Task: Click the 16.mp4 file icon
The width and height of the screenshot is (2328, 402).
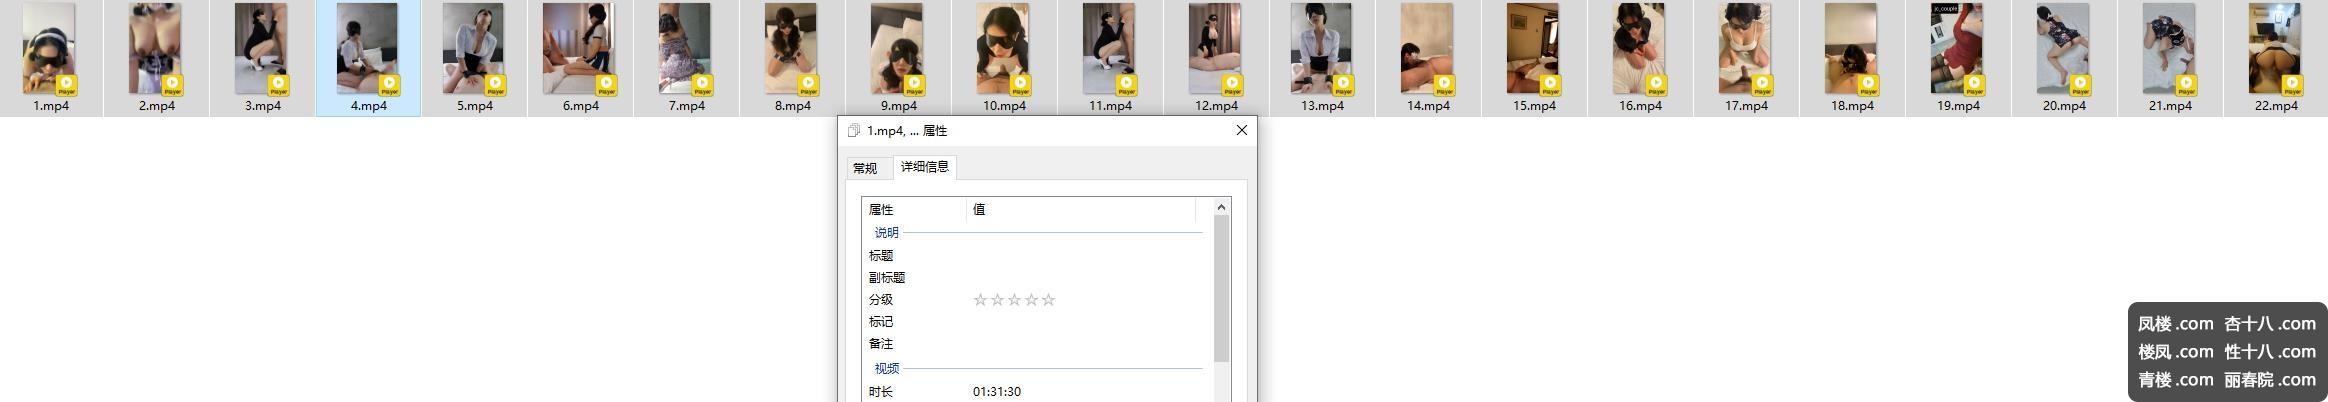Action: 1639,49
